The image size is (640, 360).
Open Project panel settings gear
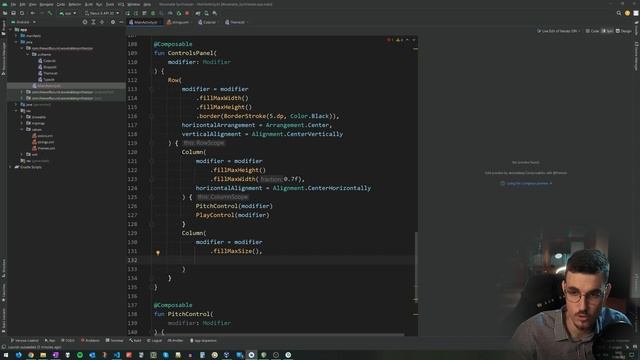pyautogui.click(x=113, y=22)
